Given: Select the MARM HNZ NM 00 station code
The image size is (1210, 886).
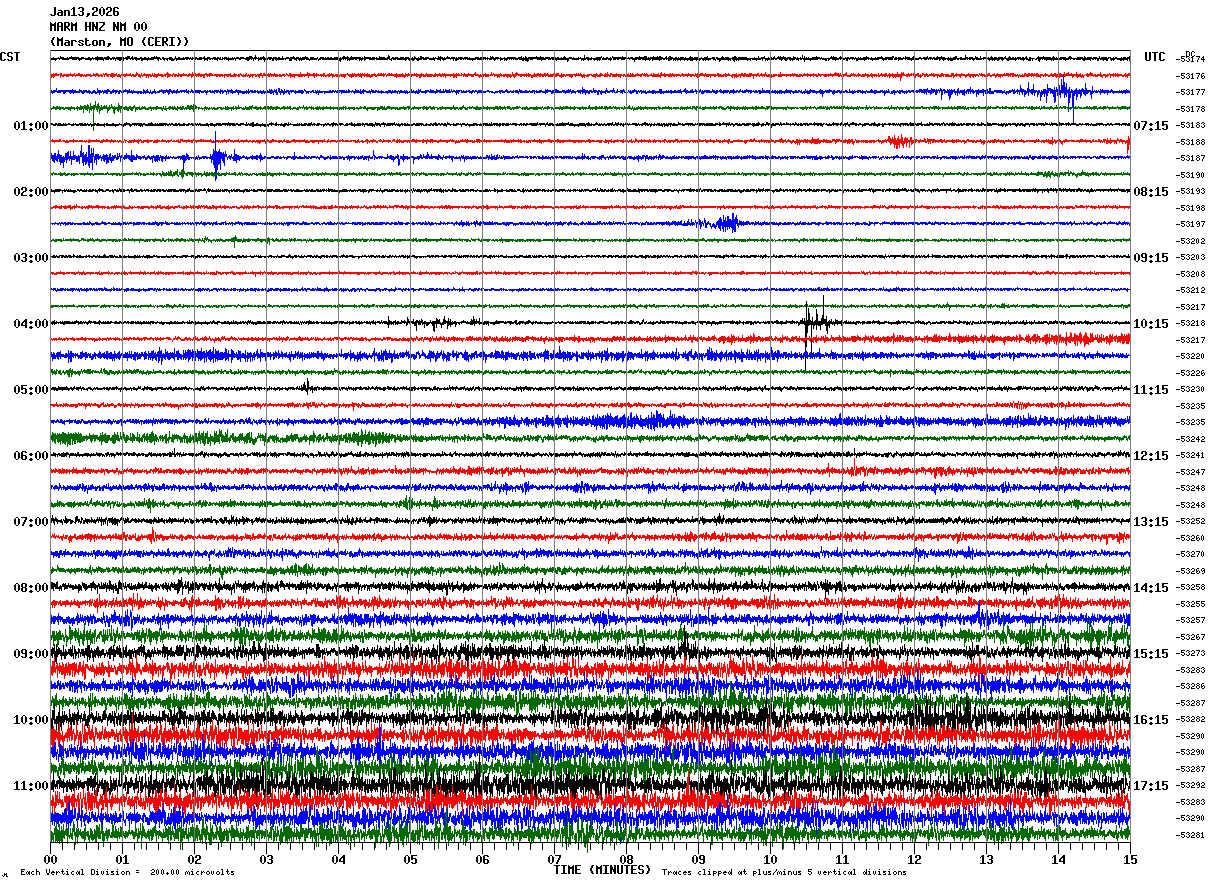Looking at the screenshot, I should [x=98, y=27].
